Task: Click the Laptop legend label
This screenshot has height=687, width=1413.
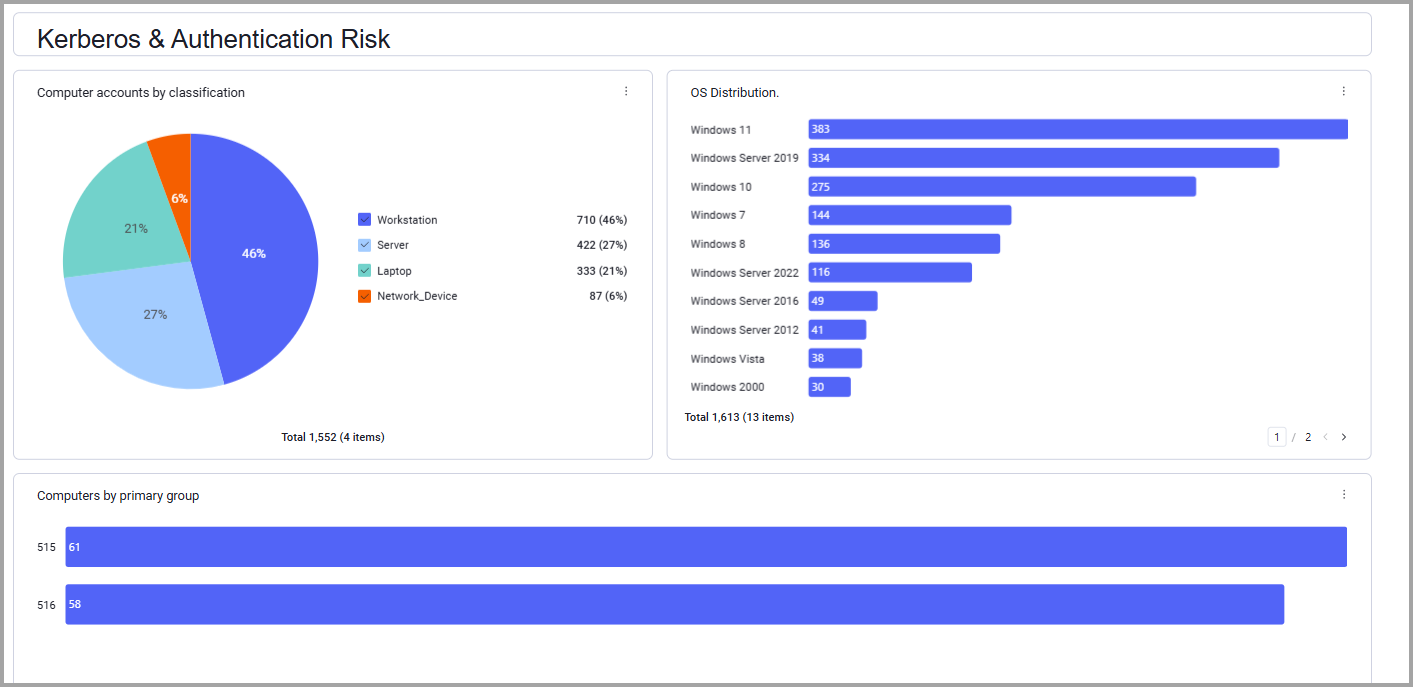Action: [394, 271]
